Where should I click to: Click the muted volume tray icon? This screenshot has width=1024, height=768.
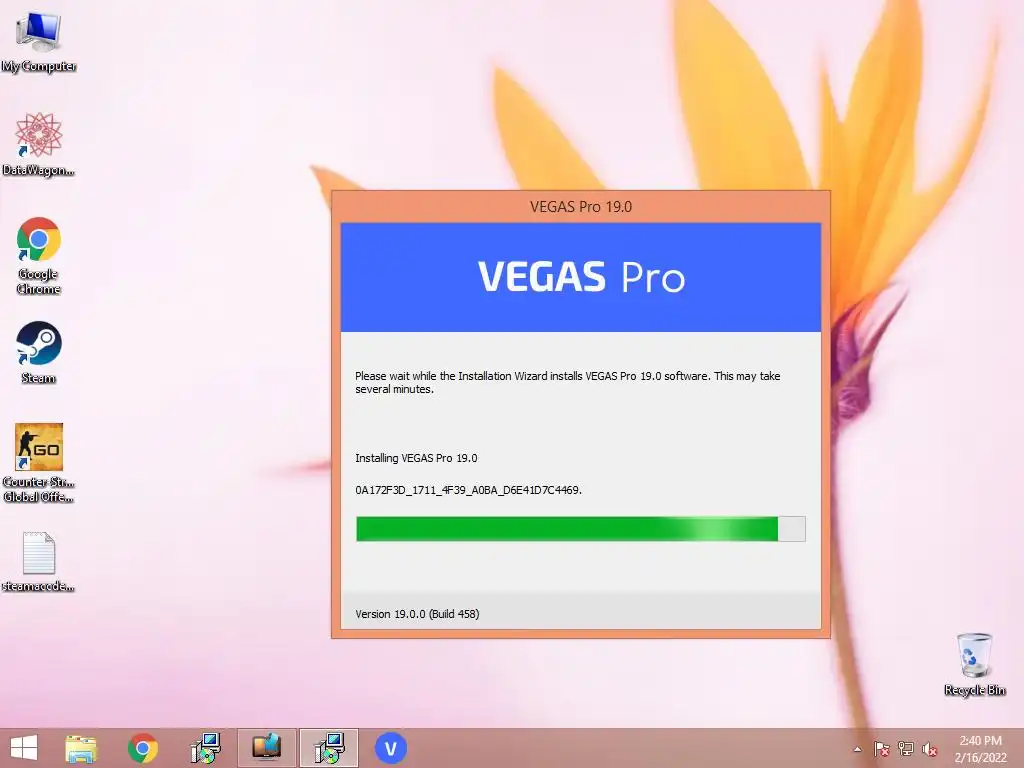click(x=929, y=749)
